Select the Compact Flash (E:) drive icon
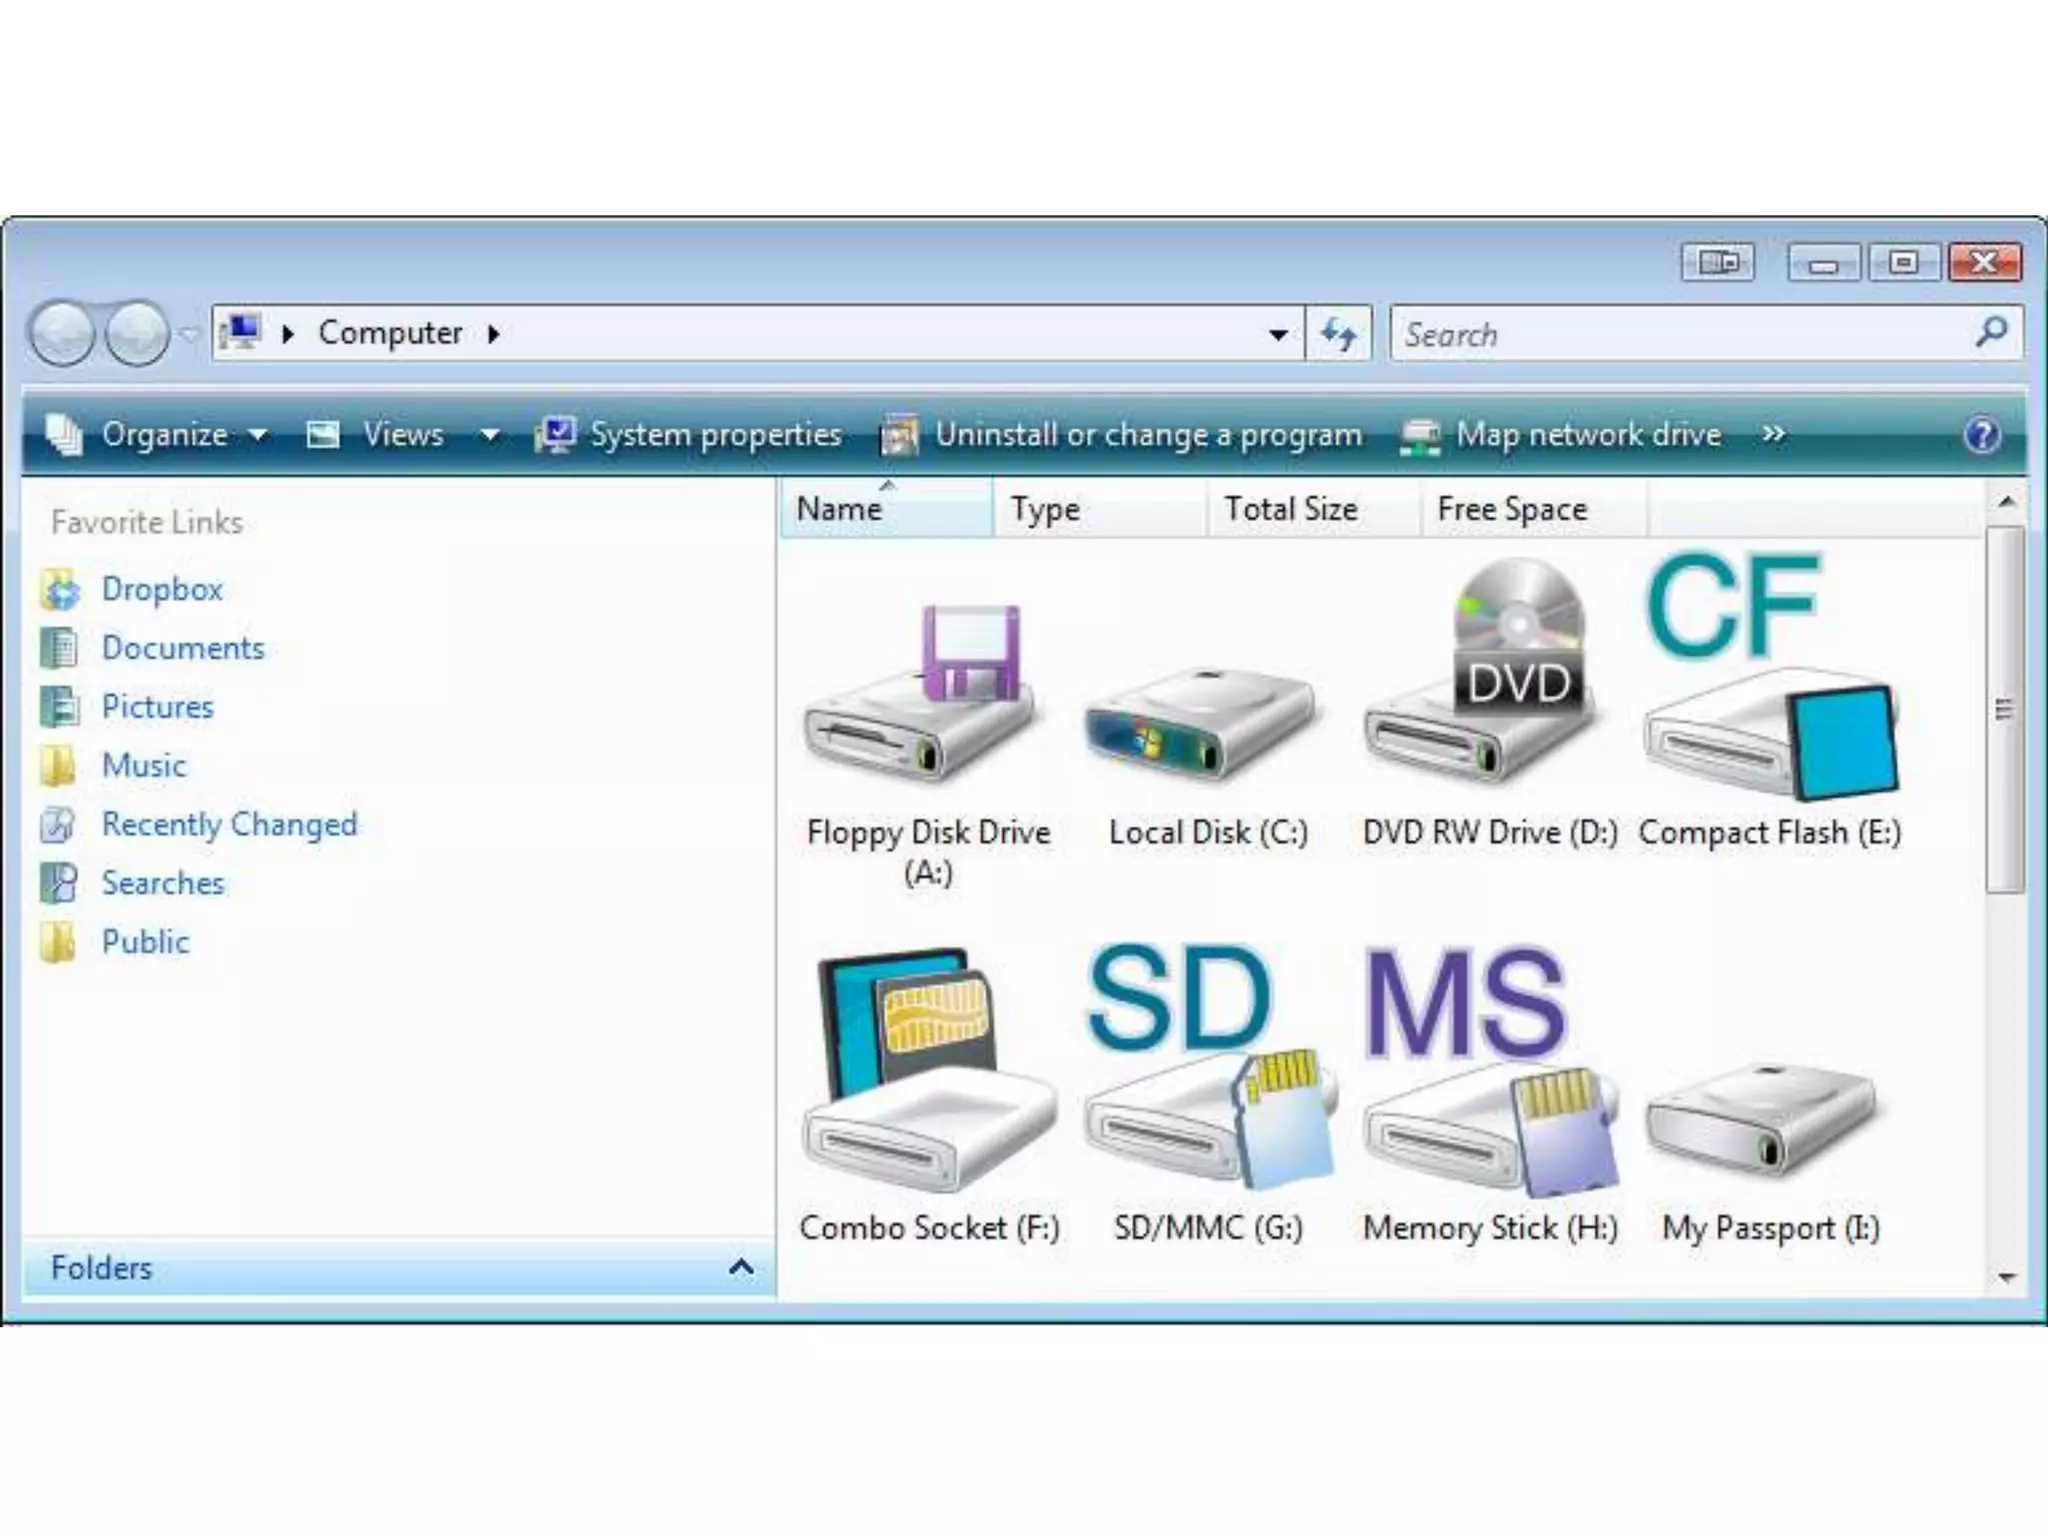 1769,730
